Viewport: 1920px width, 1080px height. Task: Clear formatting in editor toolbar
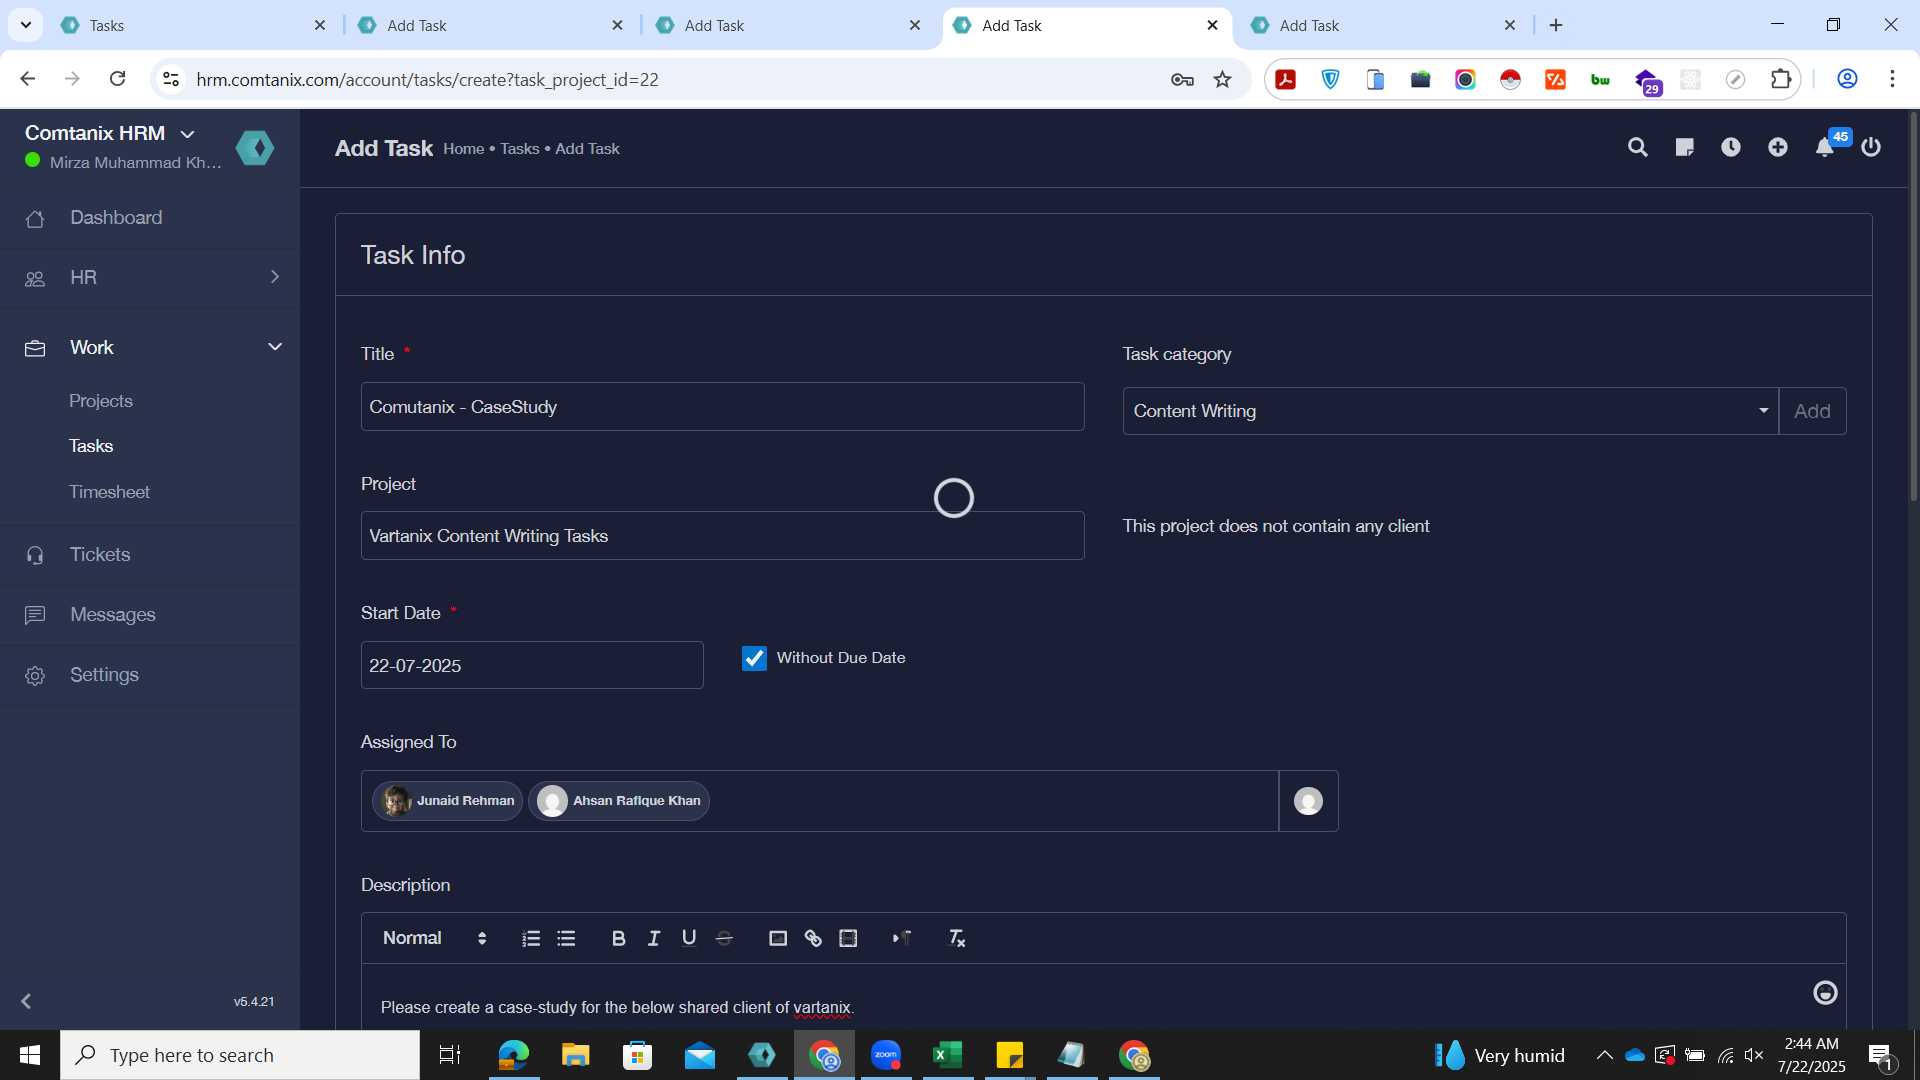coord(956,938)
